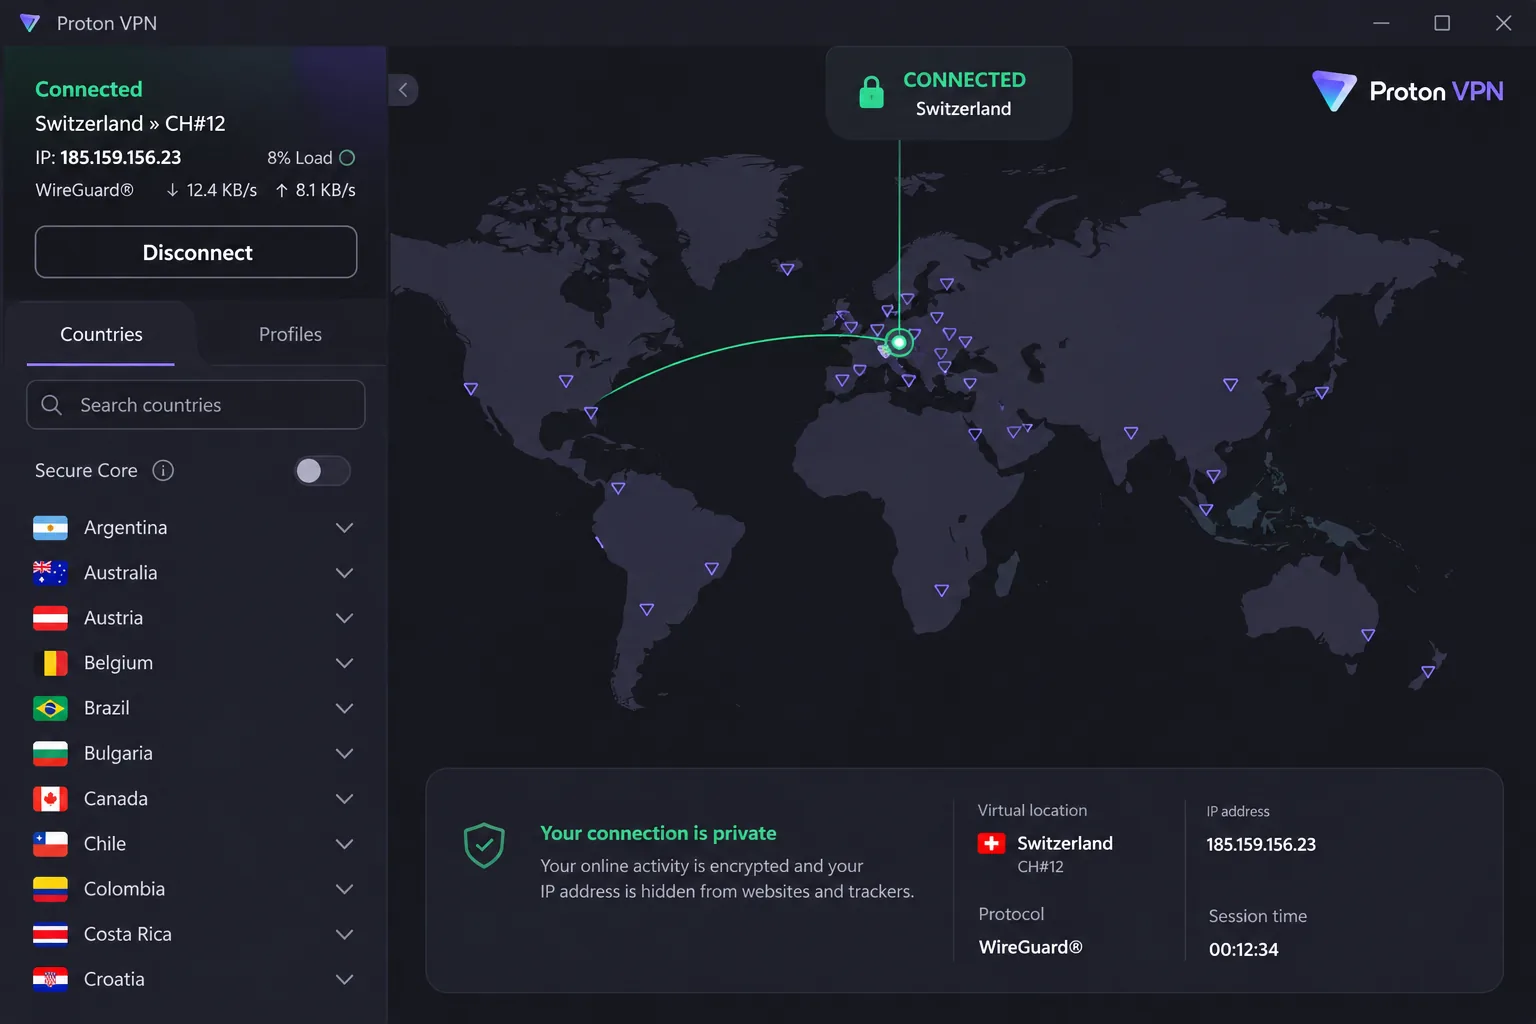The height and width of the screenshot is (1024, 1536).
Task: Click the New Zealand server marker on map
Action: (1428, 672)
